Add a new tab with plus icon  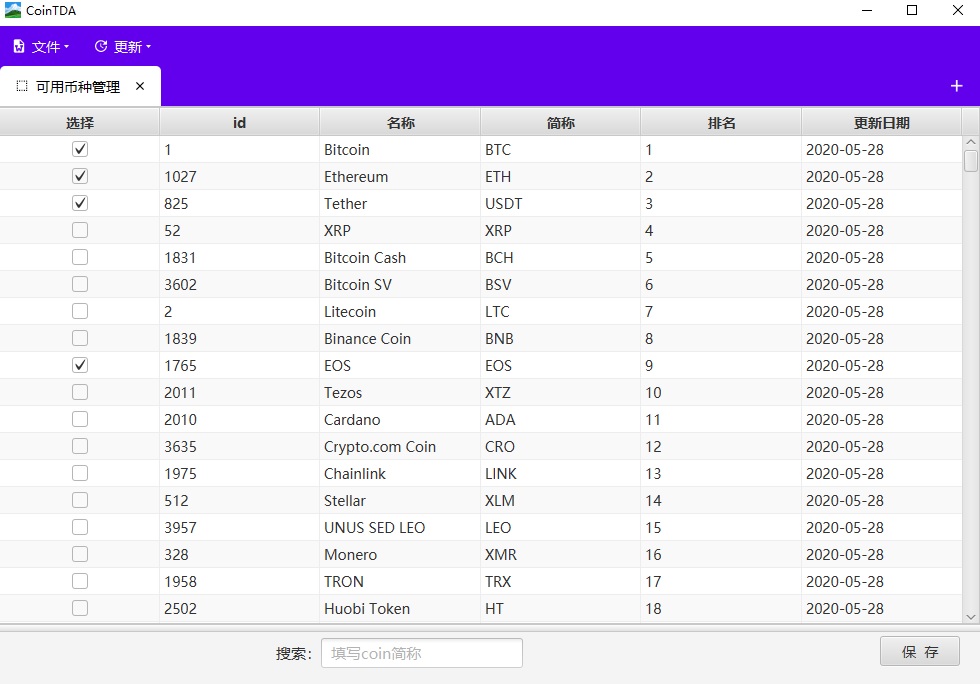tap(956, 86)
